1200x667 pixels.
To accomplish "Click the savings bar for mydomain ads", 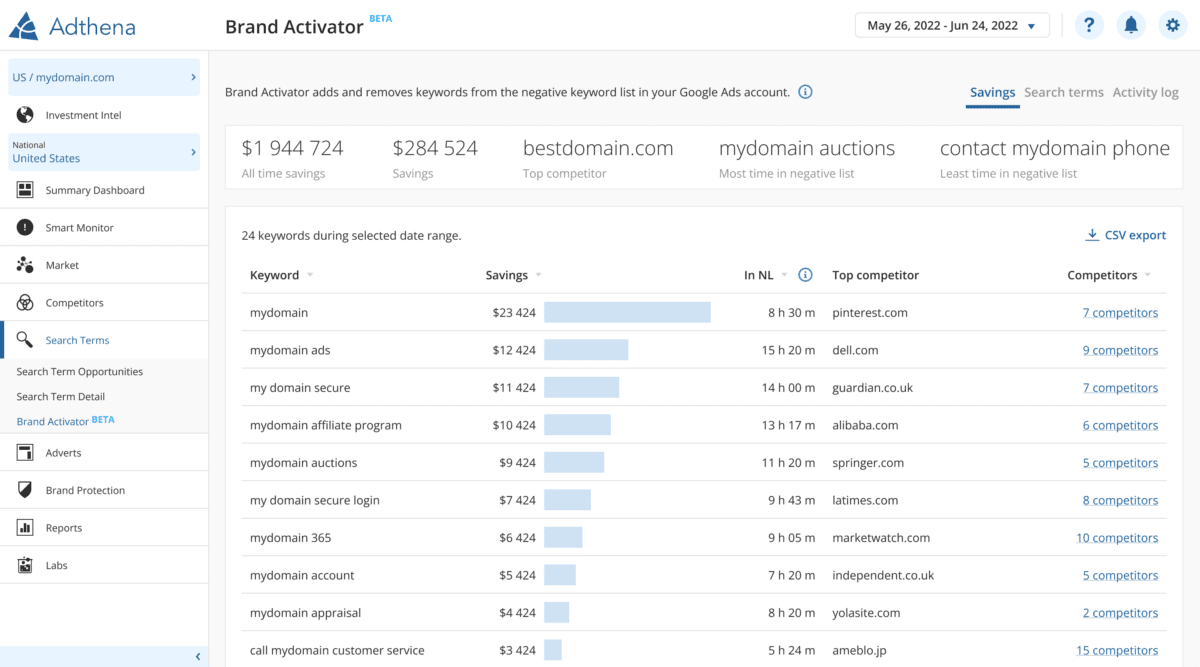I will point(586,350).
